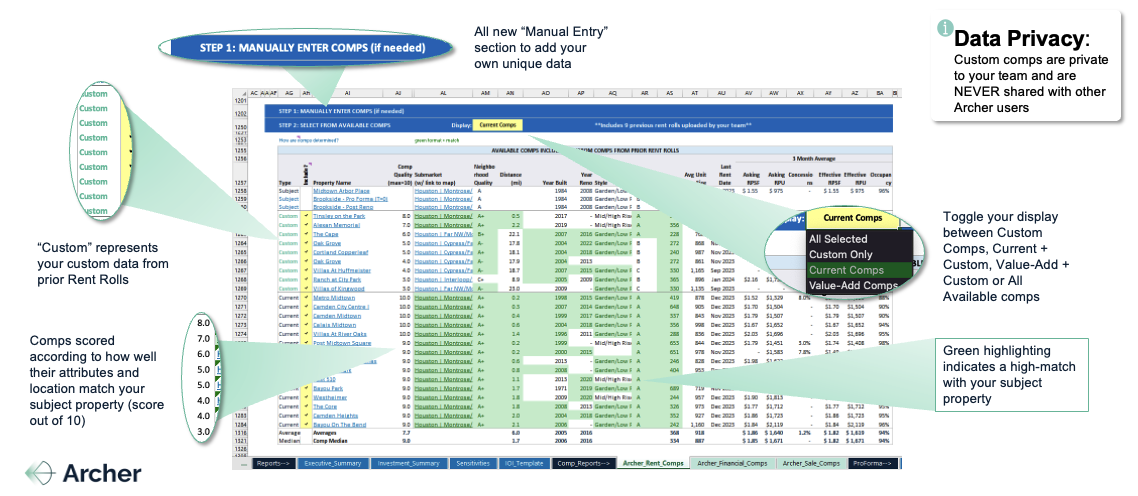Open the Bayou Park property link
The height and width of the screenshot is (496, 1138).
pos(327,389)
